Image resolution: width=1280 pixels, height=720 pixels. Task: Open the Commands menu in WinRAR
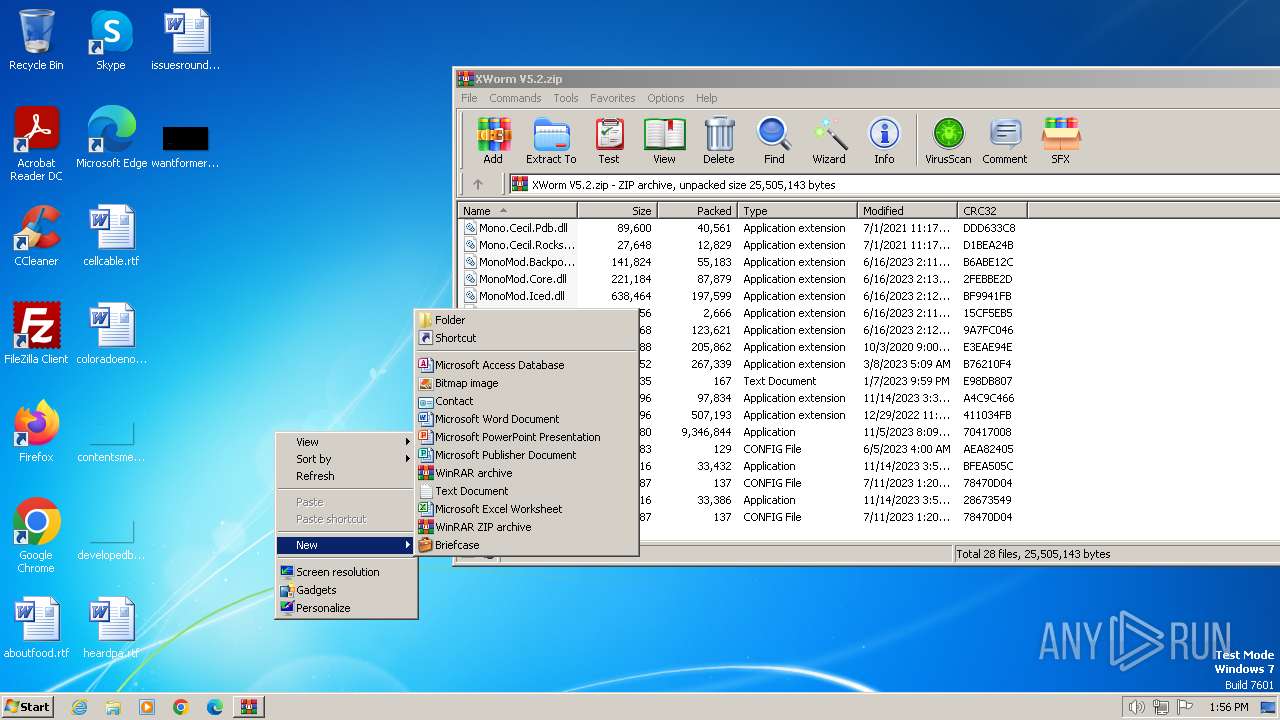coord(515,98)
